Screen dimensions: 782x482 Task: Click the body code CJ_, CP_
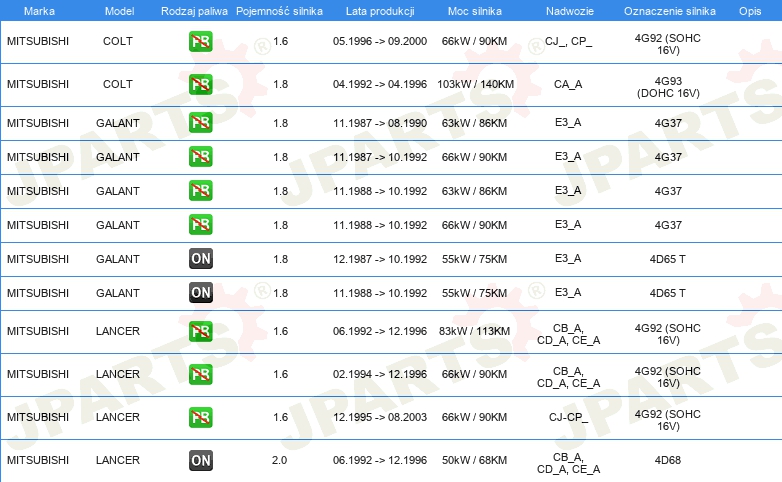pyautogui.click(x=569, y=41)
